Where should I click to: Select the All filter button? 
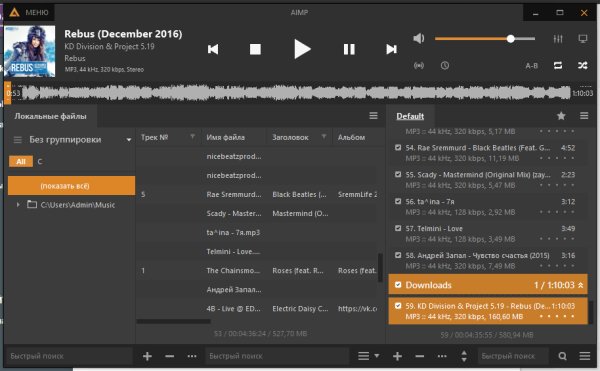tap(21, 161)
